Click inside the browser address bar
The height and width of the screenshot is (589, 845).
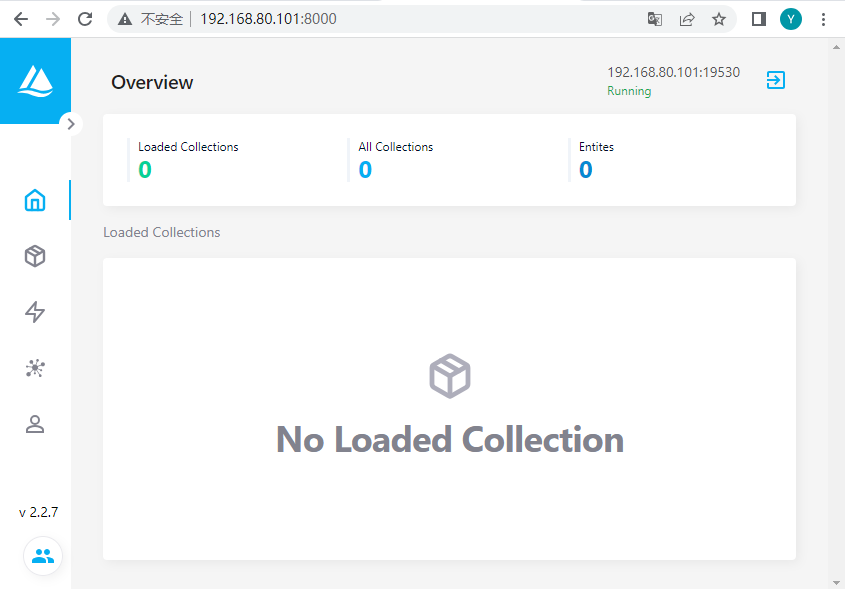coord(300,18)
